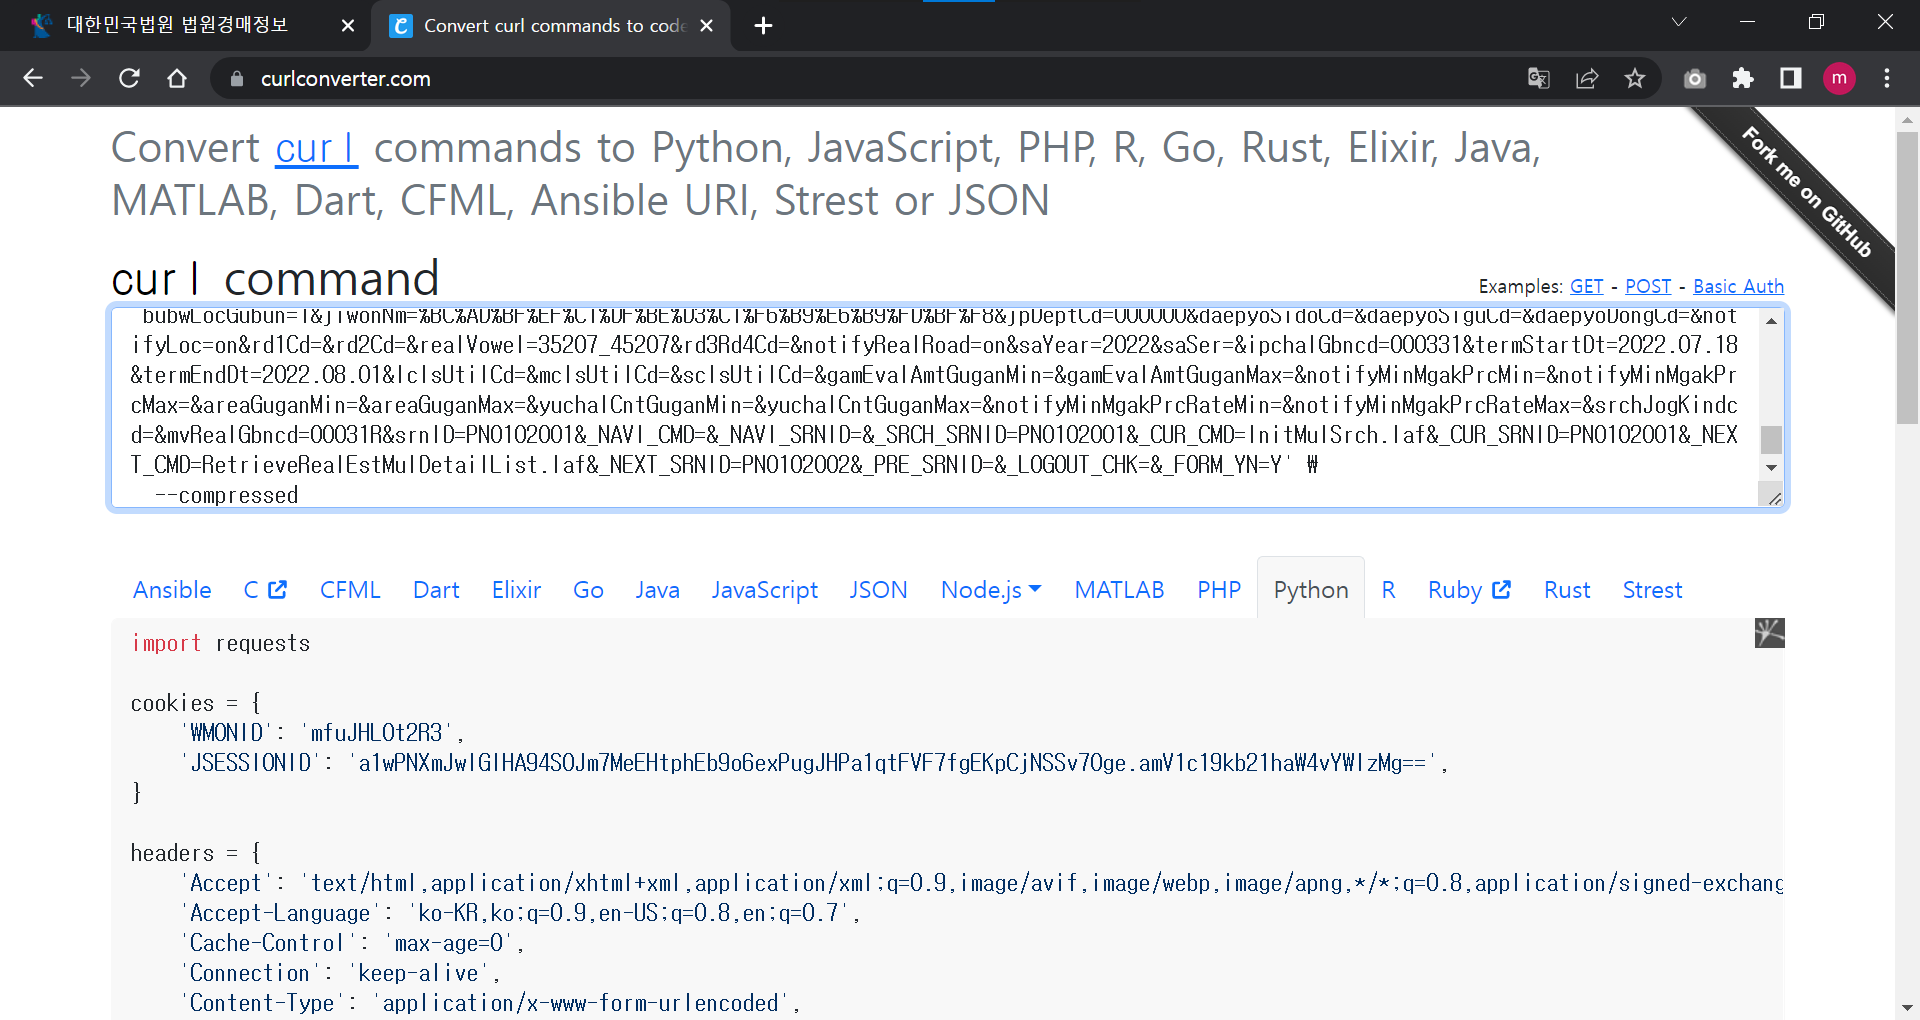
Task: Click the 'import requests' code line
Action: [220, 644]
